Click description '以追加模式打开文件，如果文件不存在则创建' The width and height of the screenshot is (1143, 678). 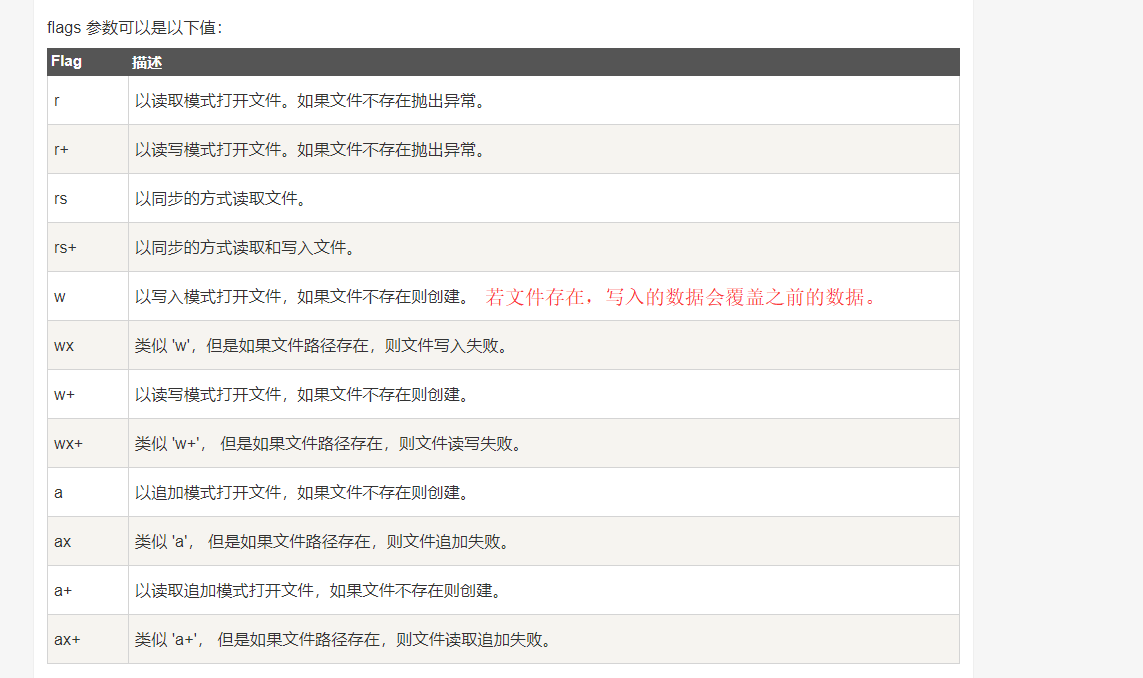coord(302,493)
